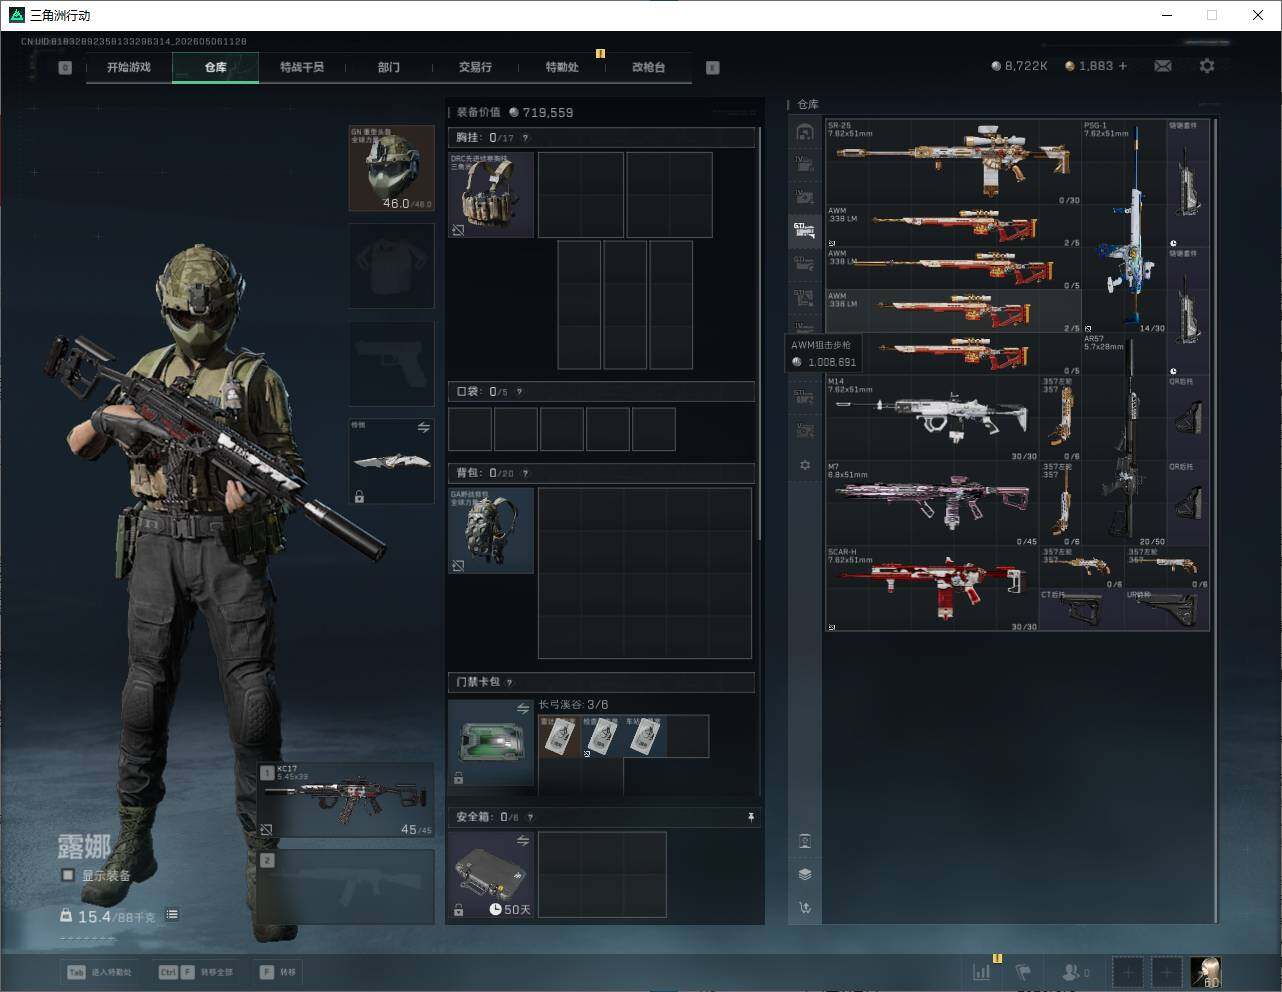Select the GN helmet equipment slot

391,168
